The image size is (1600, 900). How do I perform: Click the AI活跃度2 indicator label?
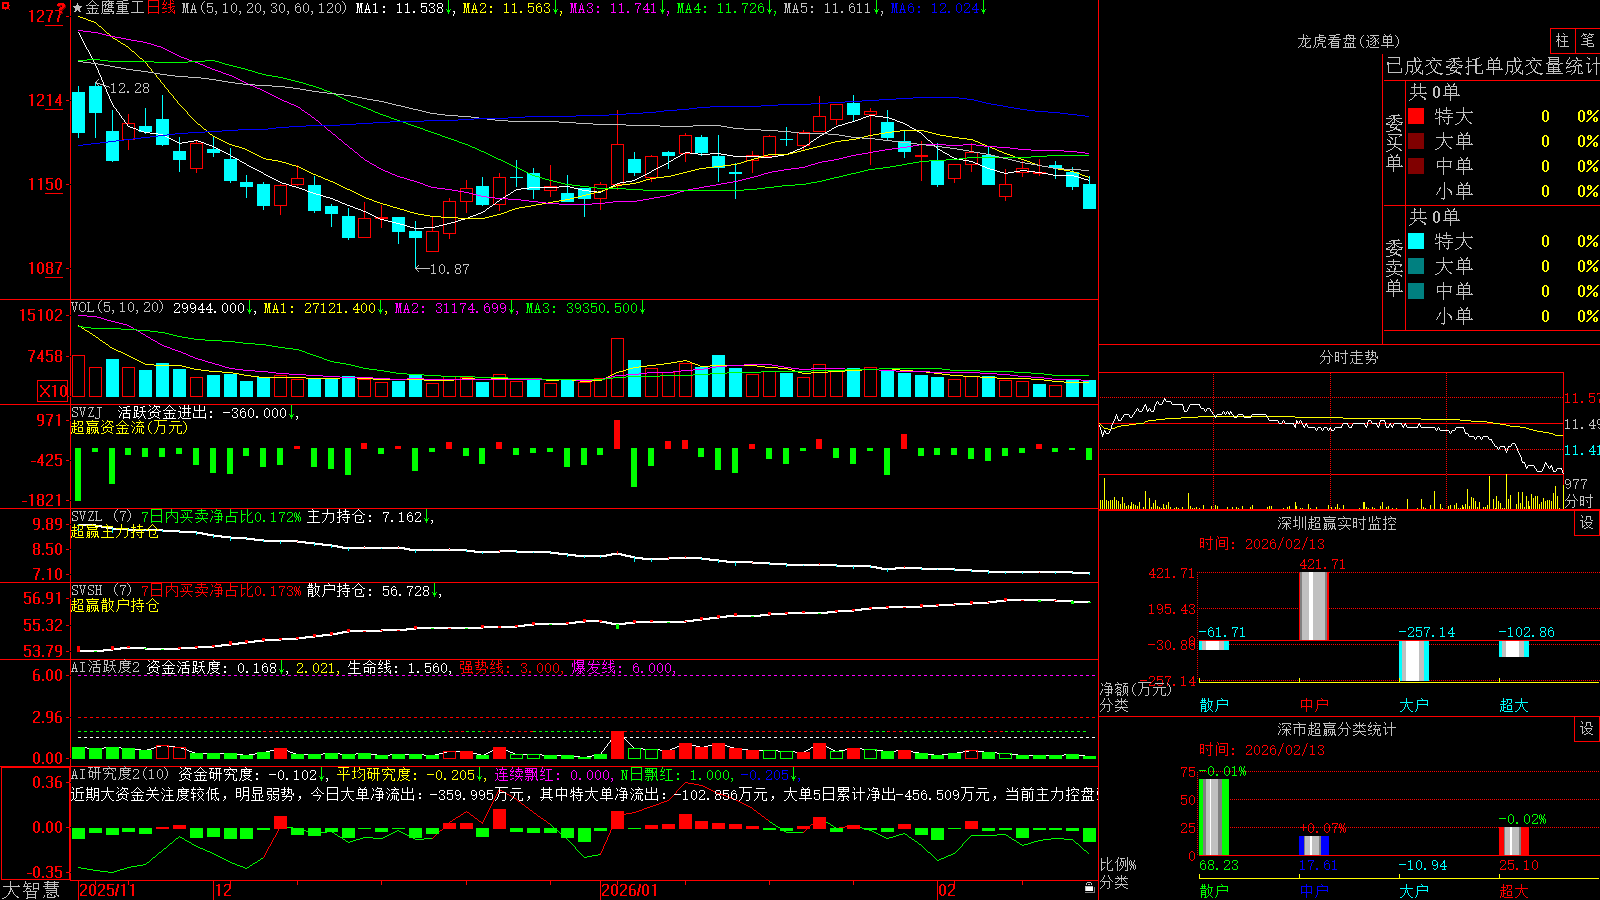coord(107,668)
